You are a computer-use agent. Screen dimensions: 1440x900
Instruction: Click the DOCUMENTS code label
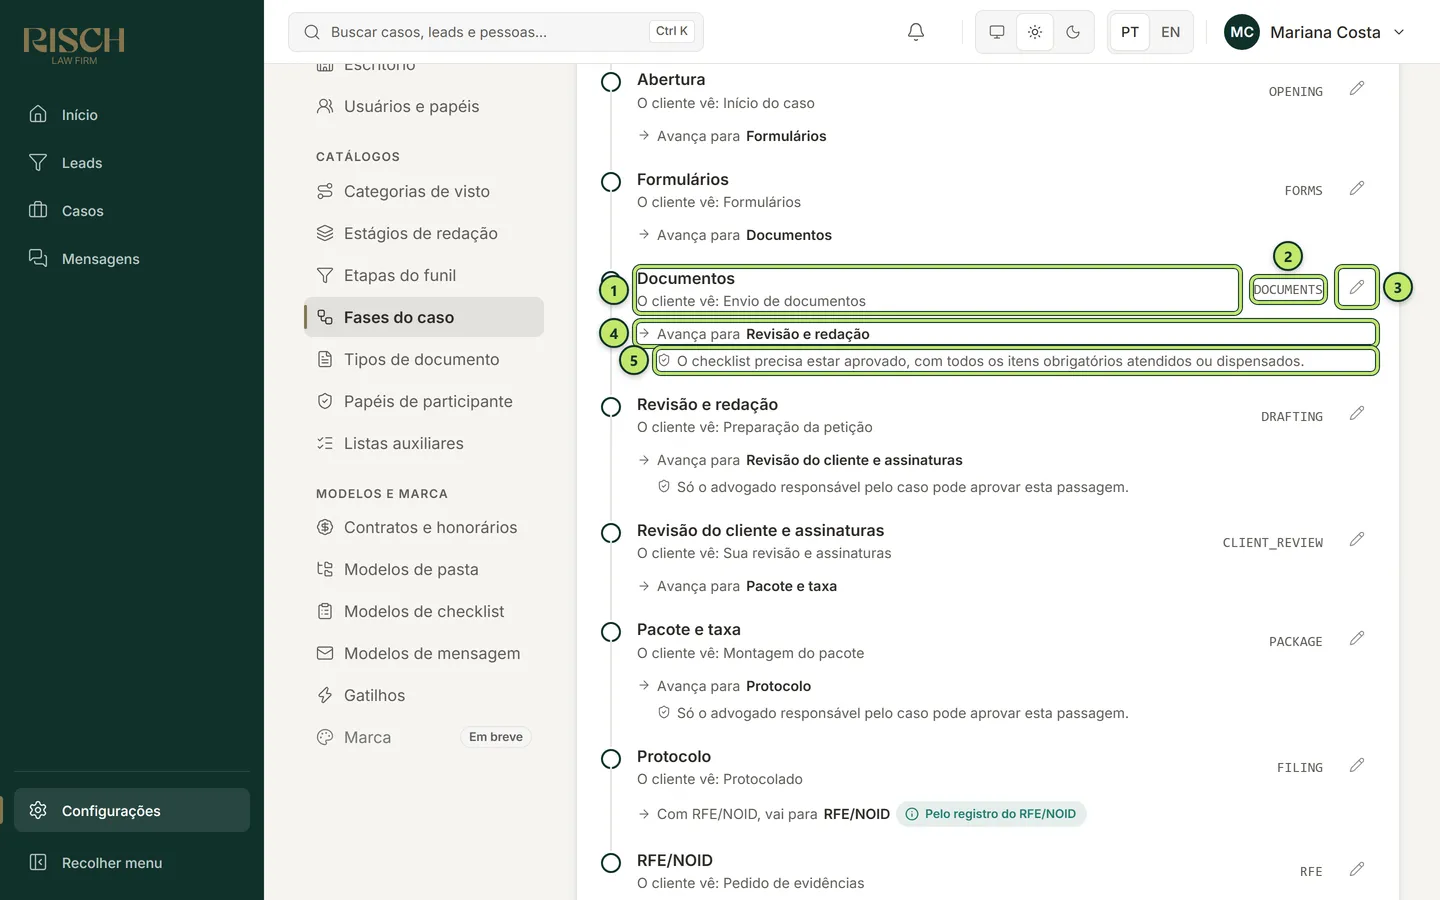coord(1288,290)
